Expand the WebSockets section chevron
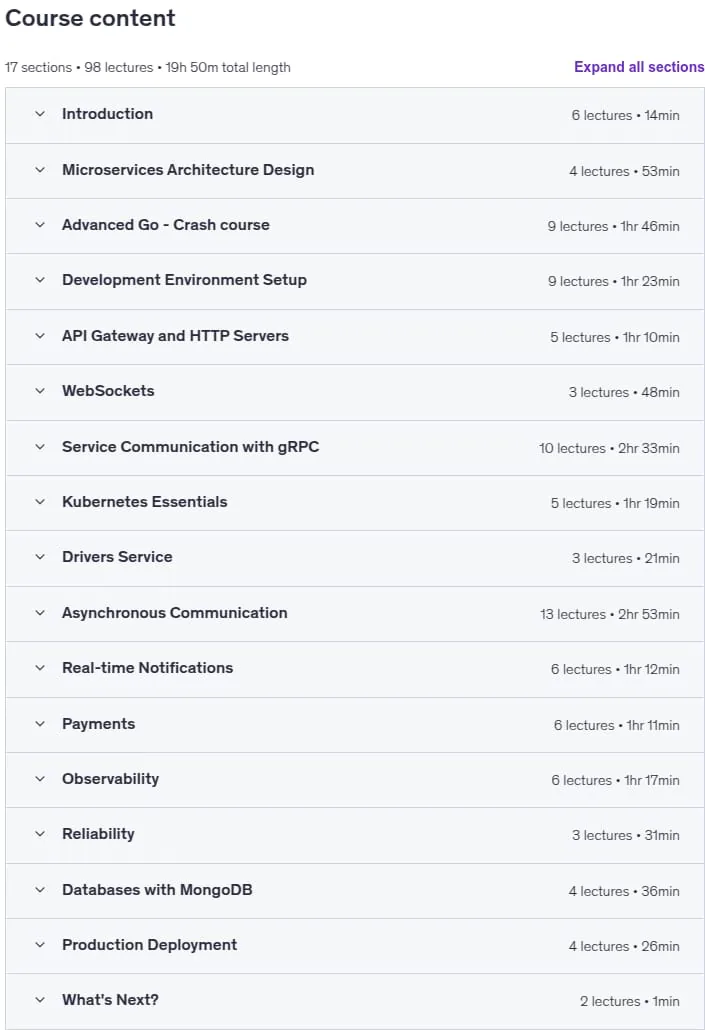The width and height of the screenshot is (705, 1030). pyautogui.click(x=40, y=391)
